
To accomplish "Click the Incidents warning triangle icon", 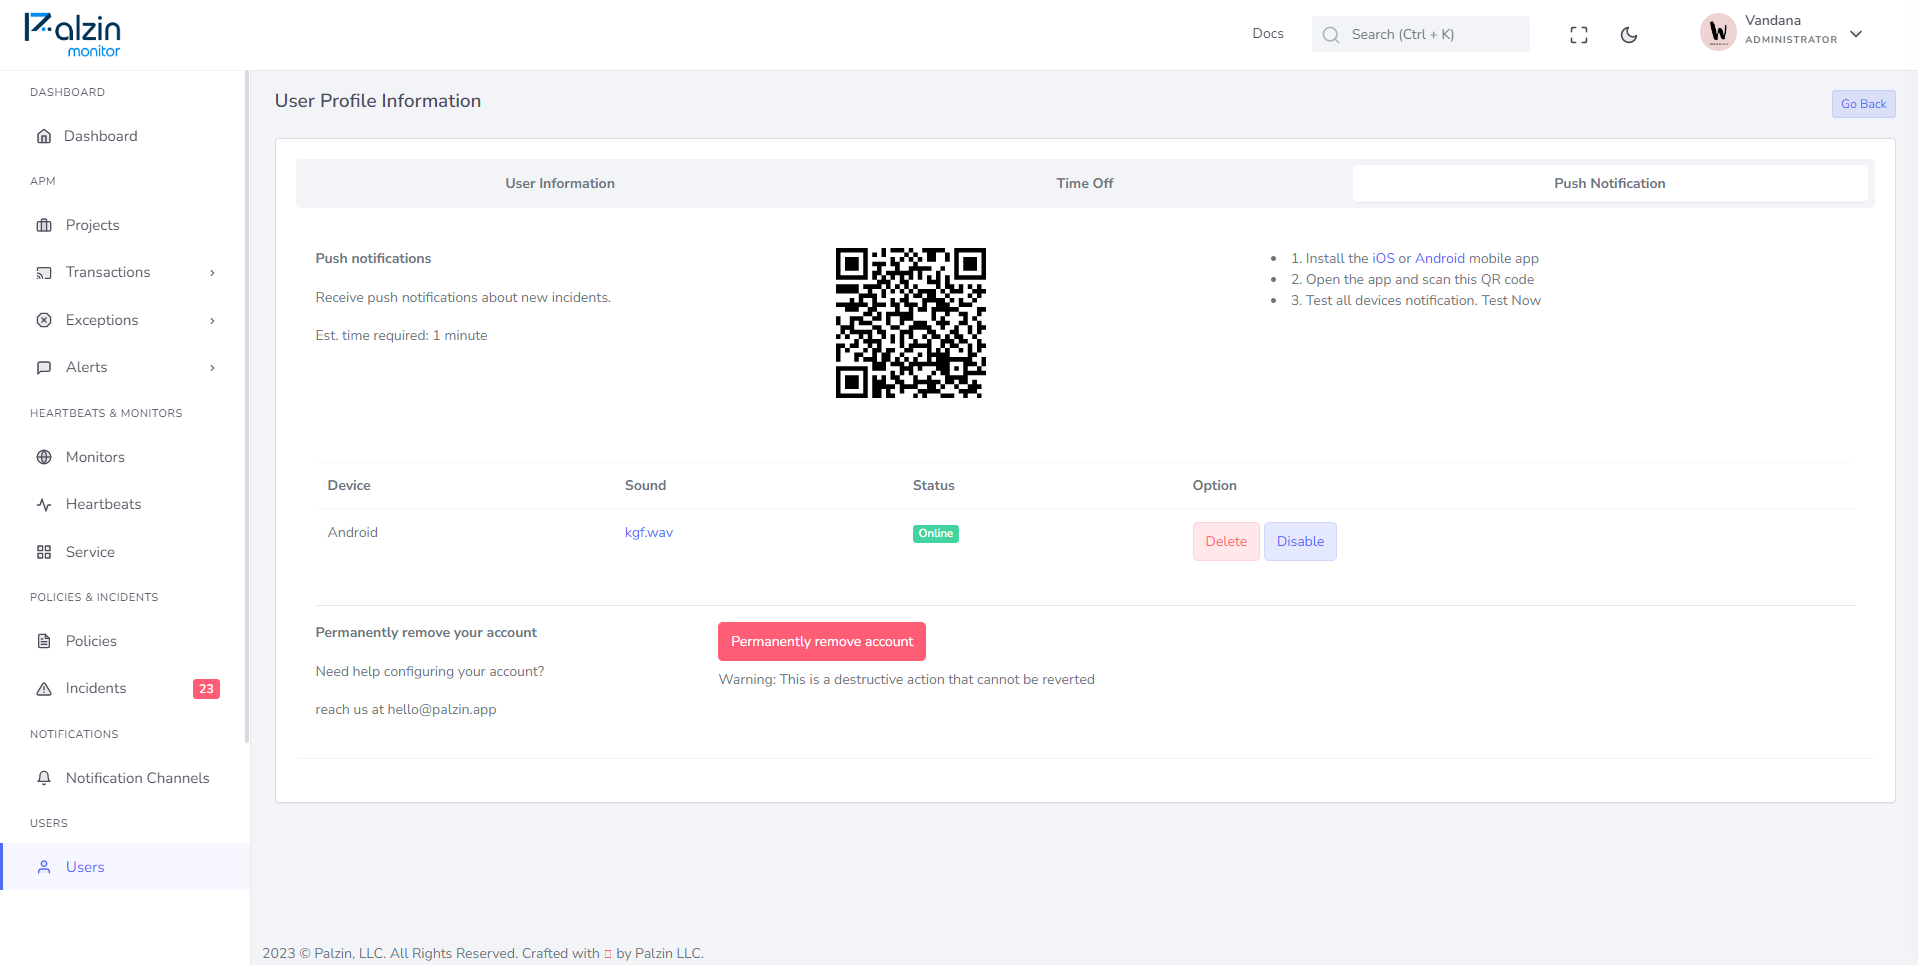I will (x=44, y=689).
